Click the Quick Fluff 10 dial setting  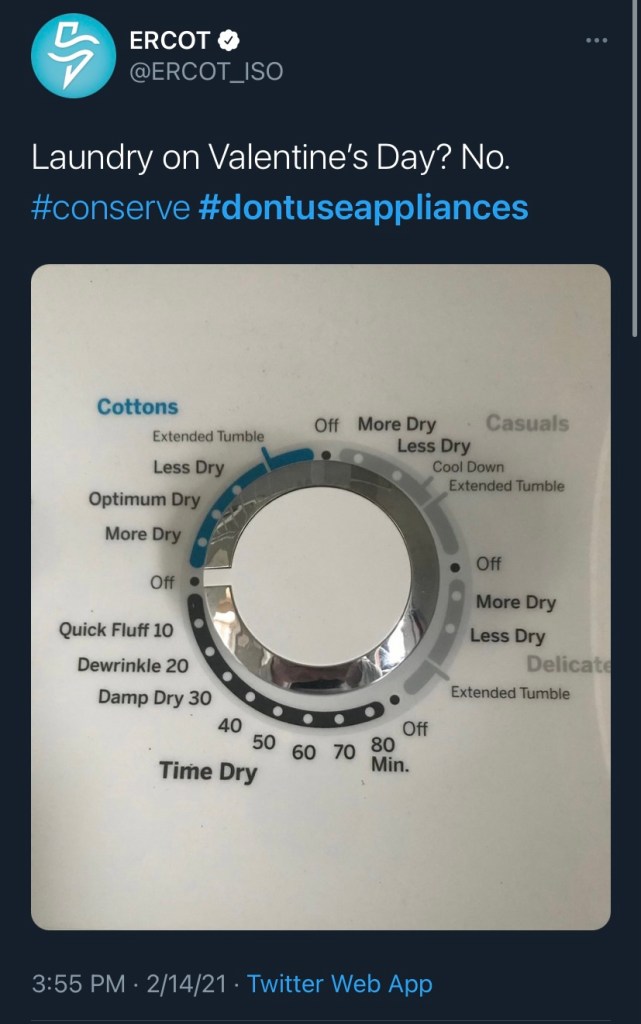pyautogui.click(x=116, y=630)
